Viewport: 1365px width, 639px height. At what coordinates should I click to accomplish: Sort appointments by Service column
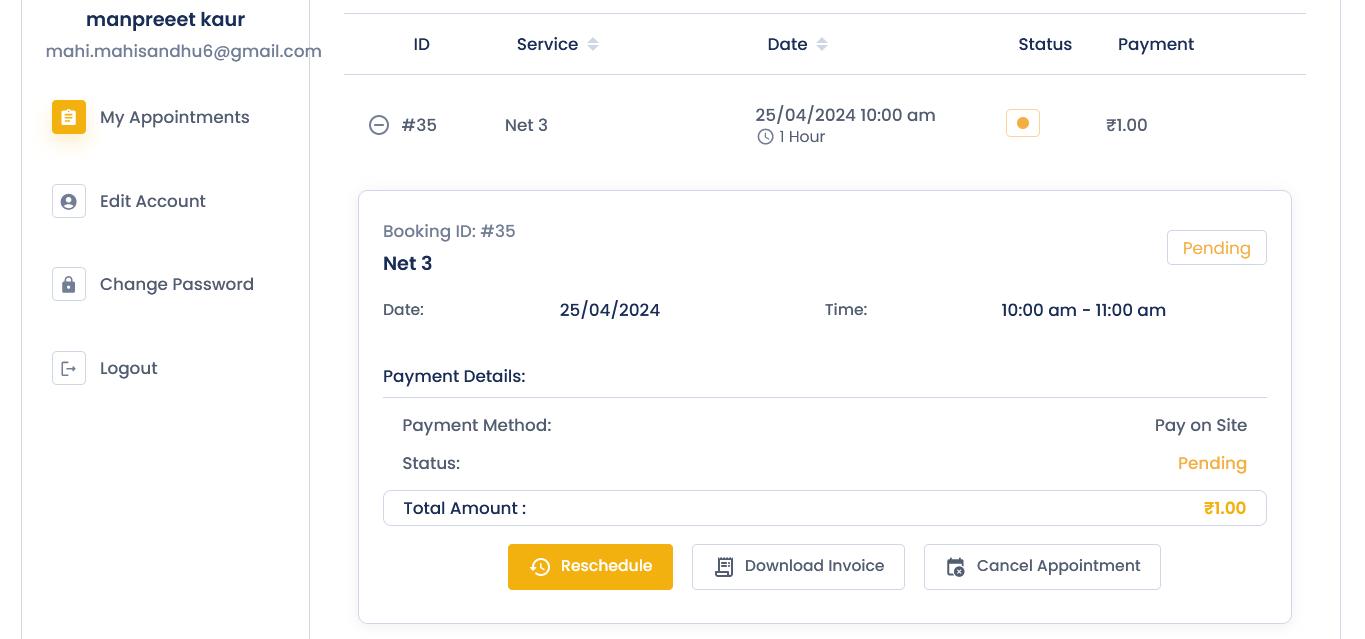coord(593,44)
